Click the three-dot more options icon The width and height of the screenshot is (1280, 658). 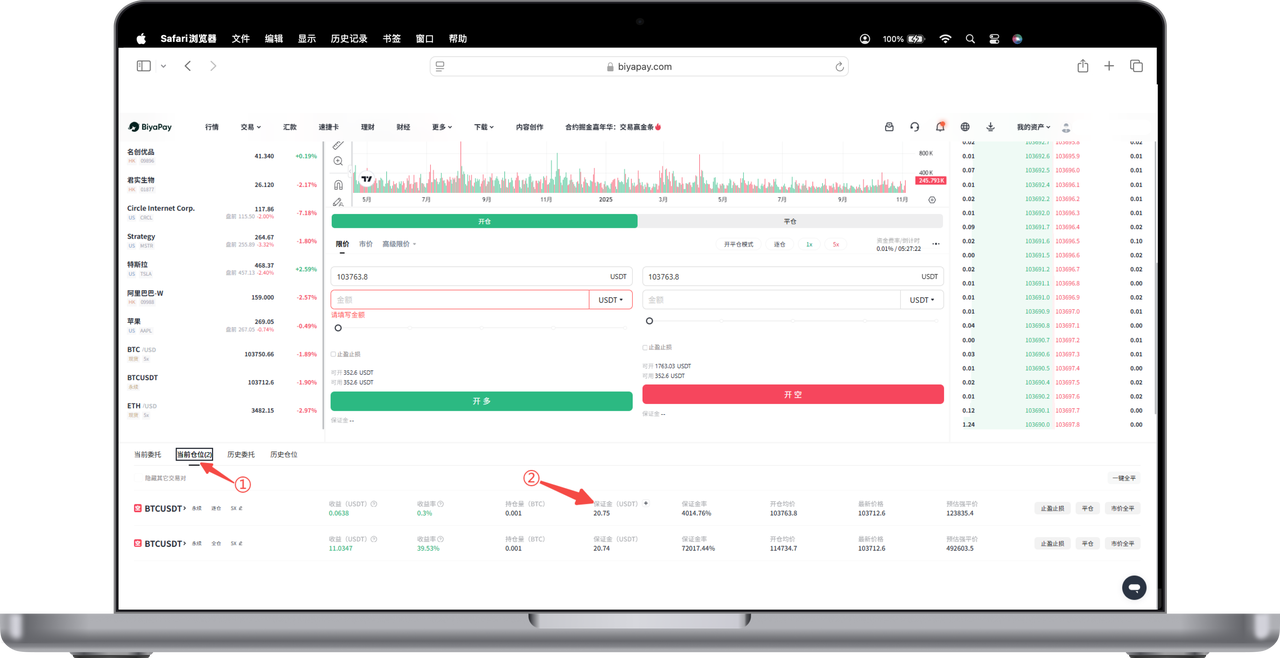tap(936, 244)
